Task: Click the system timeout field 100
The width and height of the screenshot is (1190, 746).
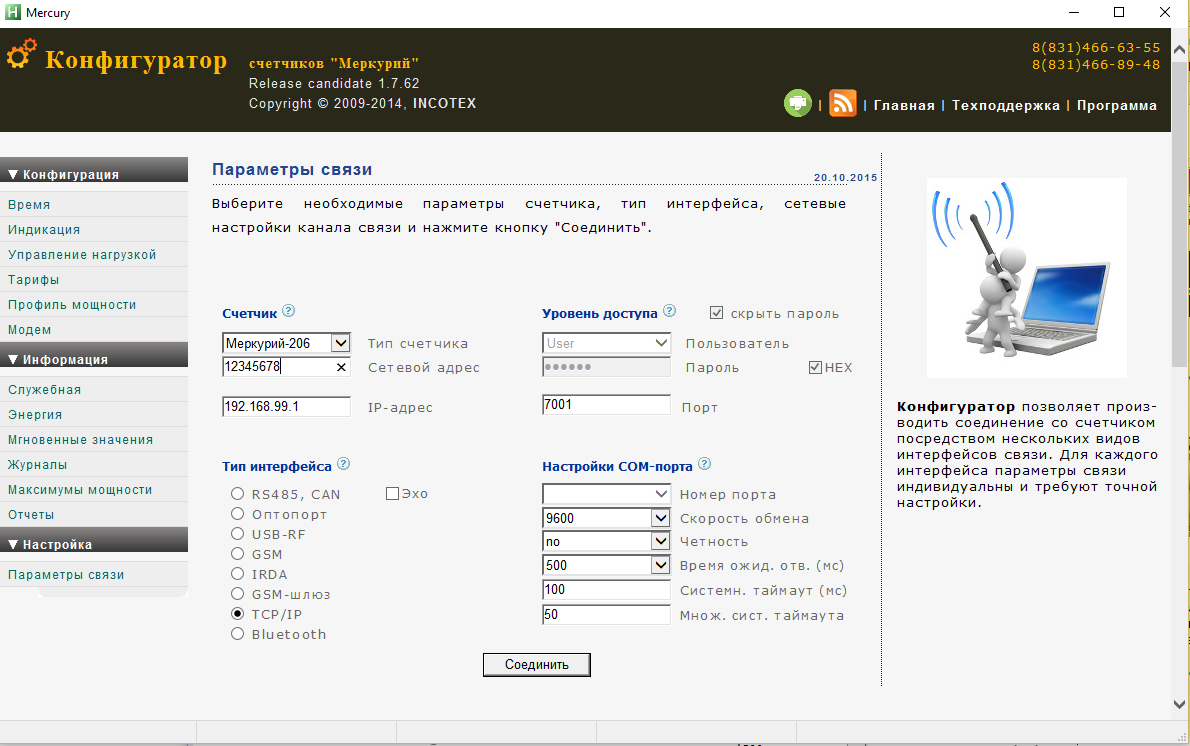Action: 606,590
